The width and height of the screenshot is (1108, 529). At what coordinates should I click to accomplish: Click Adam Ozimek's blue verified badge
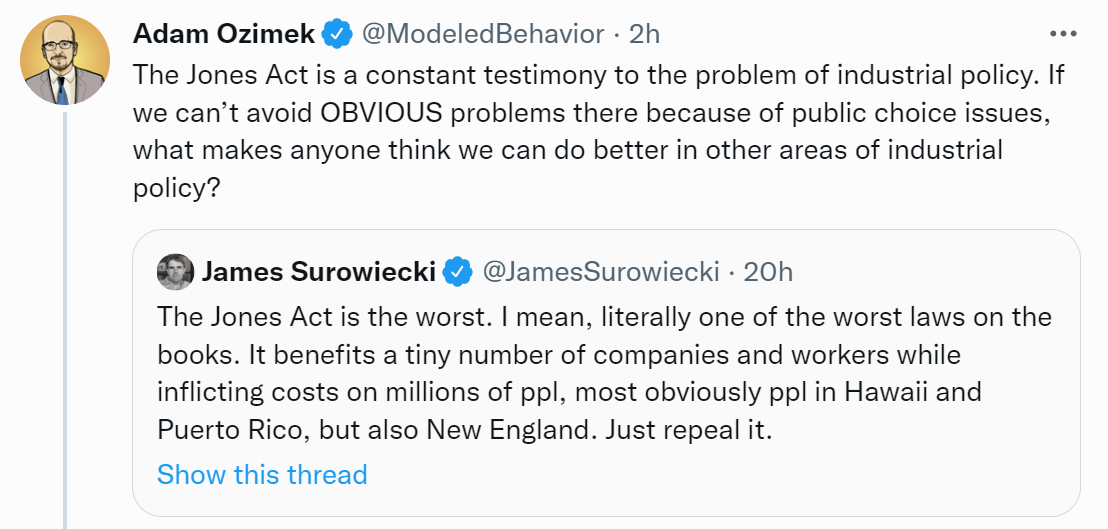[338, 34]
